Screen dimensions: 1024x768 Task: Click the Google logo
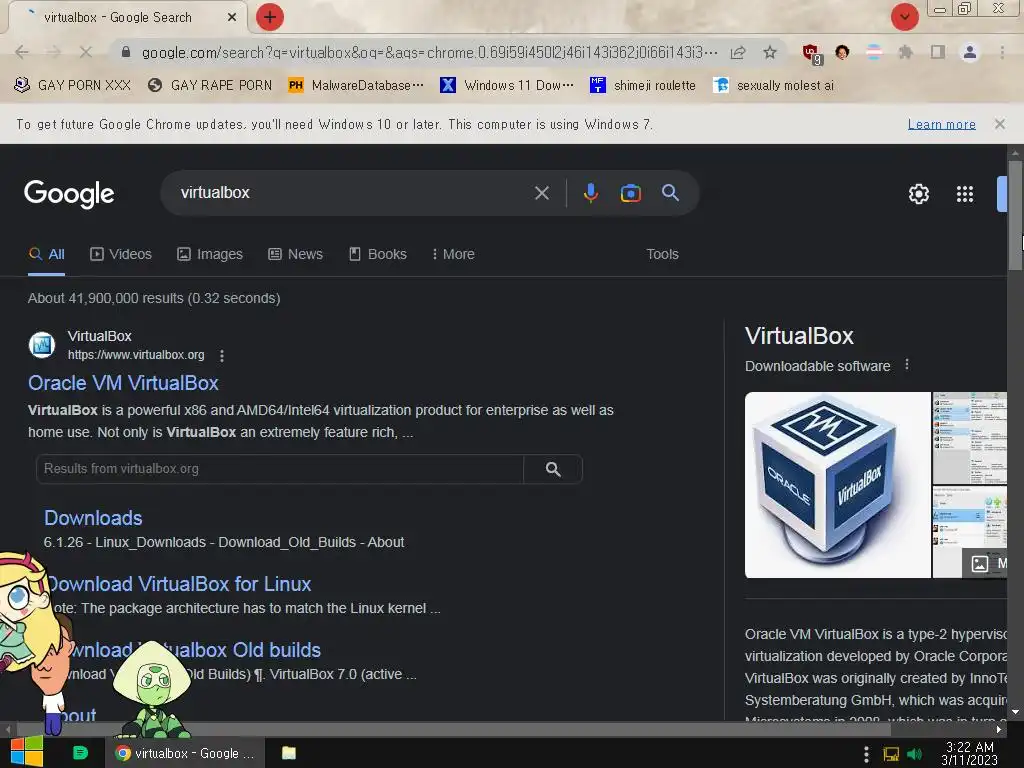pyautogui.click(x=69, y=193)
